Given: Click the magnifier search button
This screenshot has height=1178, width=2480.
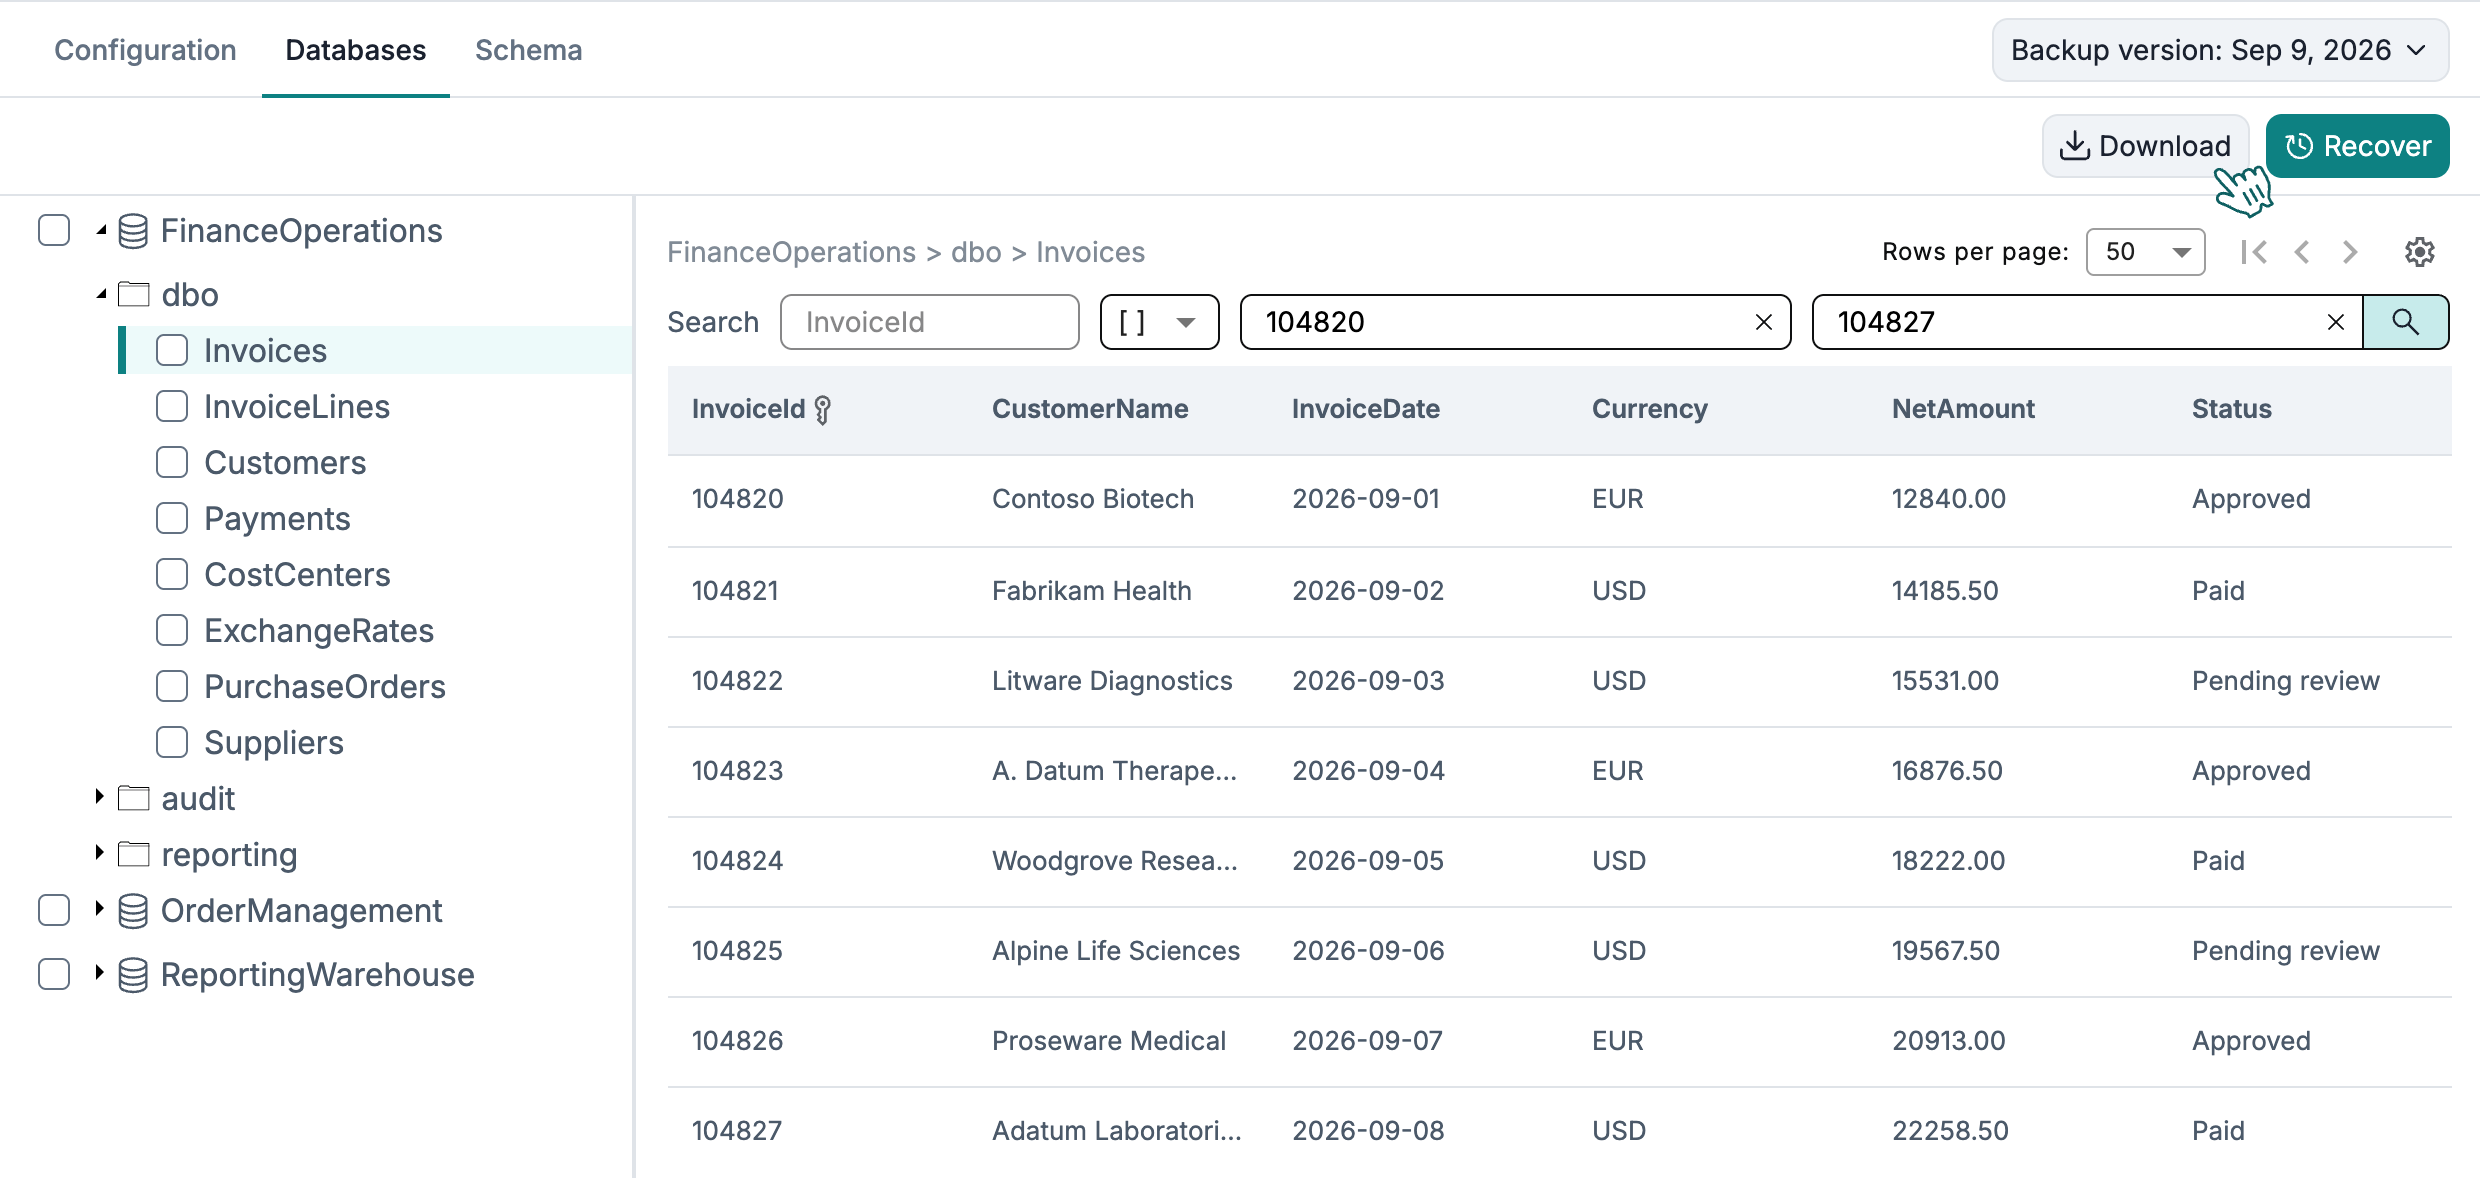Looking at the screenshot, I should click(x=2405, y=322).
